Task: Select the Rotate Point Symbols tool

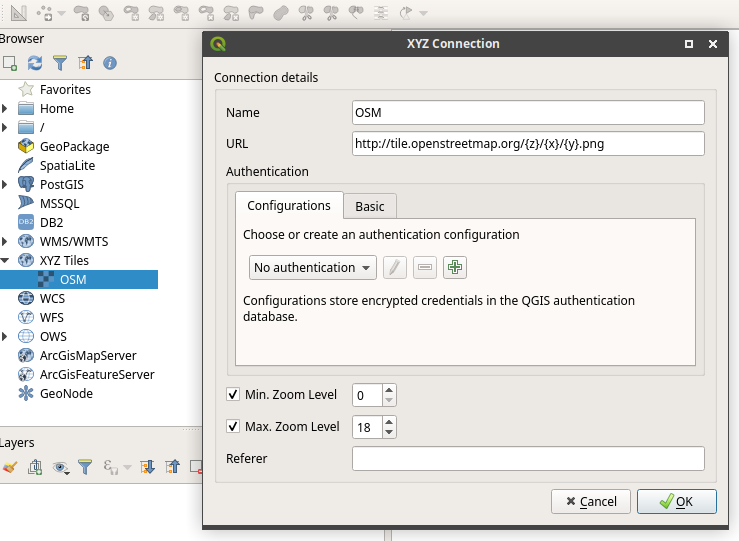Action: pyautogui.click(x=406, y=13)
